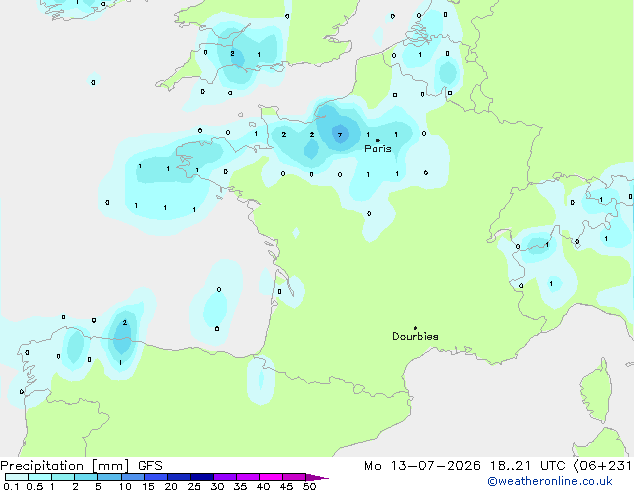Select the lightest legend swatch between 0.1 and 0.5
This screenshot has height=490, width=634.
coord(17,477)
